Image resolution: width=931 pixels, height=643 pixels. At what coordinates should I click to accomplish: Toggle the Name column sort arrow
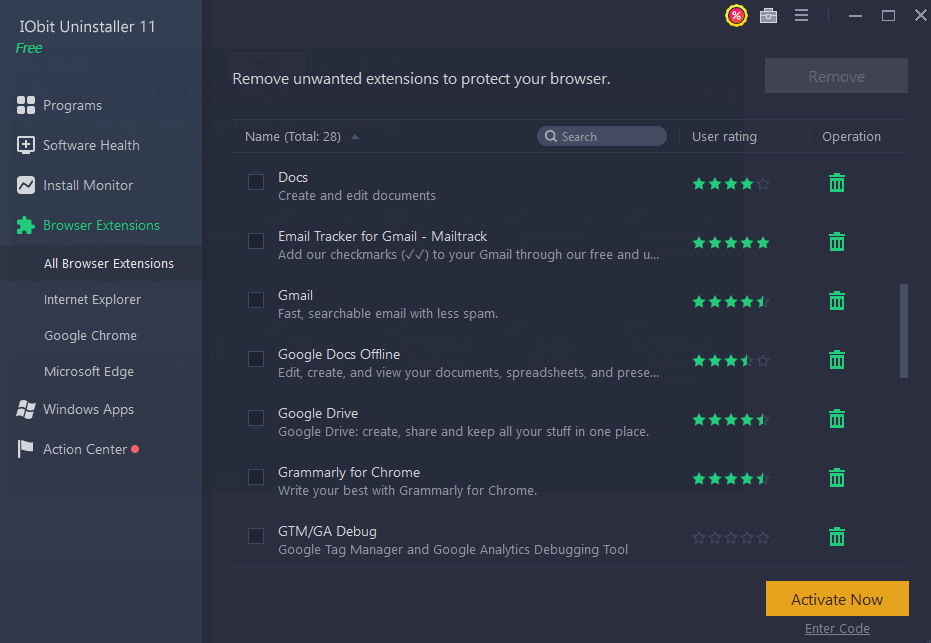(x=355, y=137)
